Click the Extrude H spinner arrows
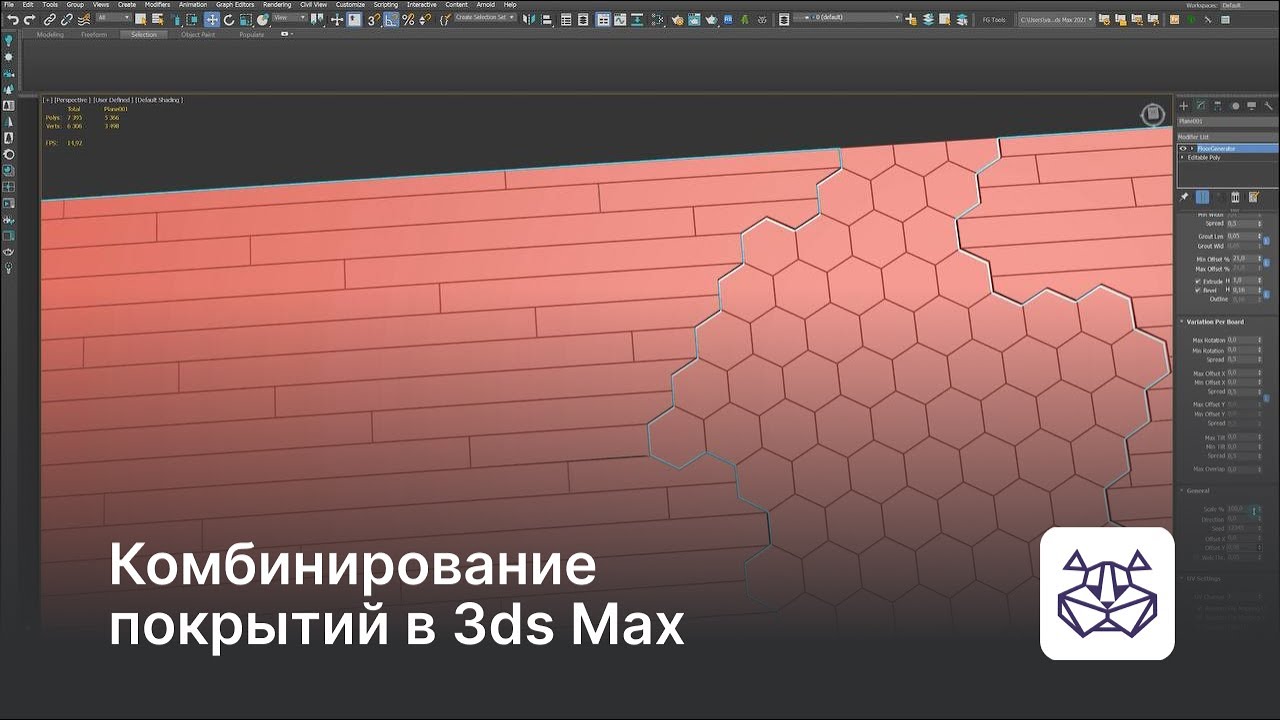Image resolution: width=1280 pixels, height=720 pixels. coord(1260,281)
